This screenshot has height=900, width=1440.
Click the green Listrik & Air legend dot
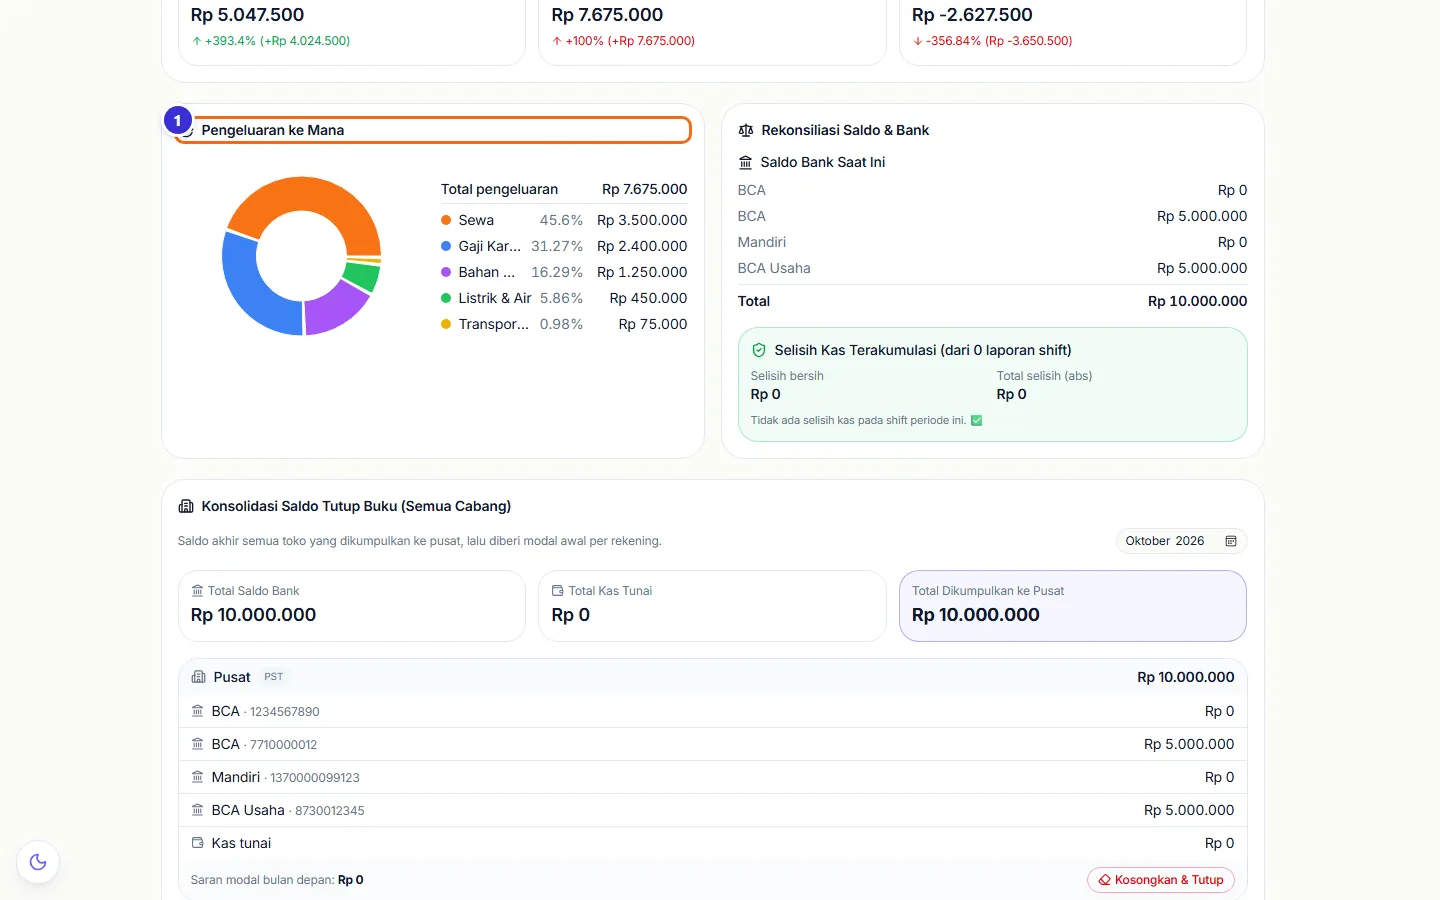(x=446, y=298)
